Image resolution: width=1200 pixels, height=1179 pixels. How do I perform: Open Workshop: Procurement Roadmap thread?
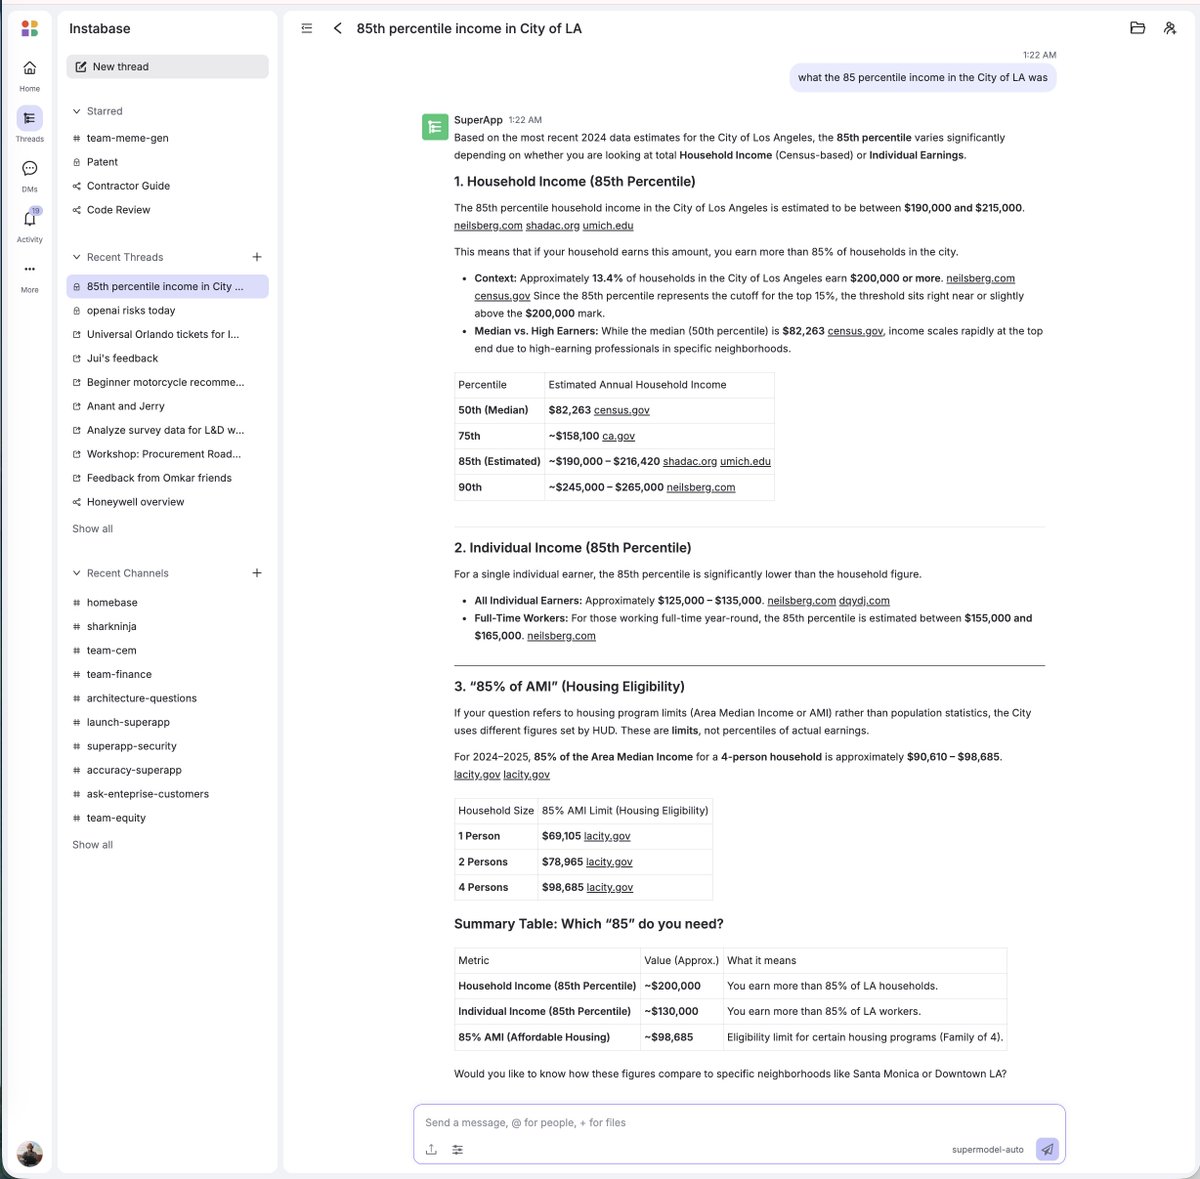coord(168,454)
